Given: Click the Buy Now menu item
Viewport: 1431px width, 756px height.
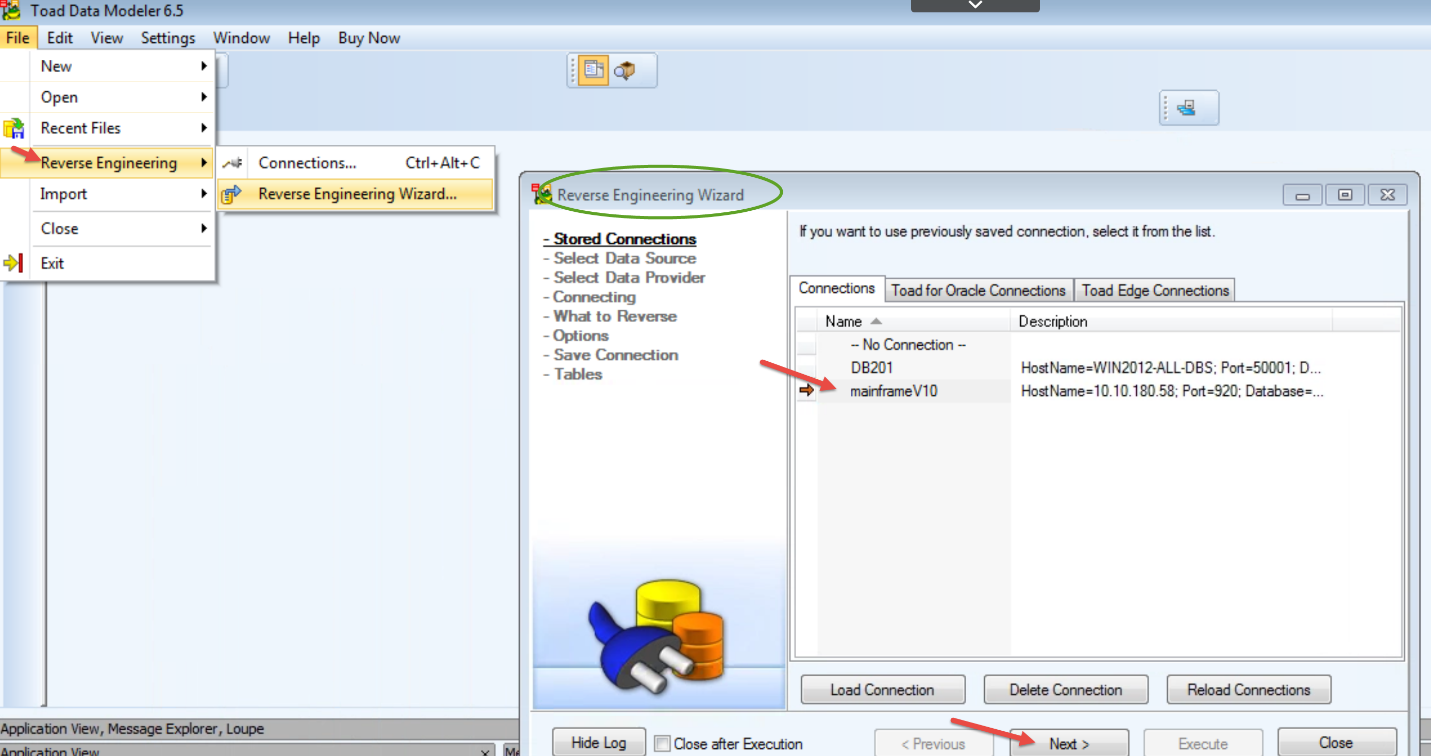Looking at the screenshot, I should point(369,38).
